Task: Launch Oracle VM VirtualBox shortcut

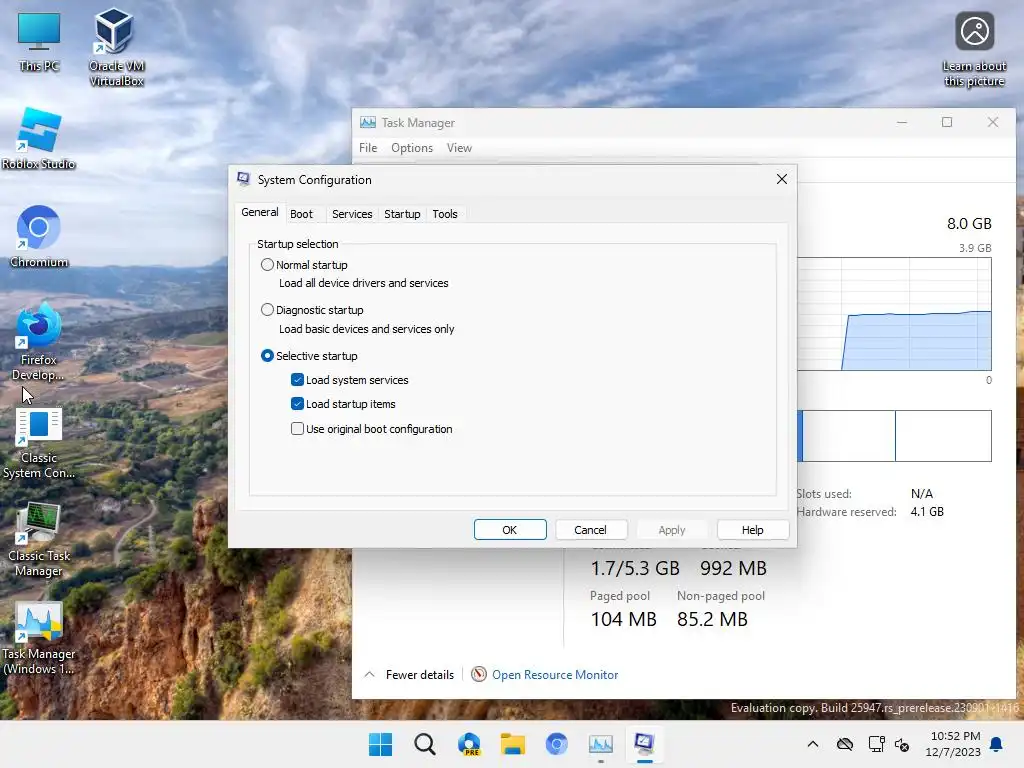Action: pos(116,46)
